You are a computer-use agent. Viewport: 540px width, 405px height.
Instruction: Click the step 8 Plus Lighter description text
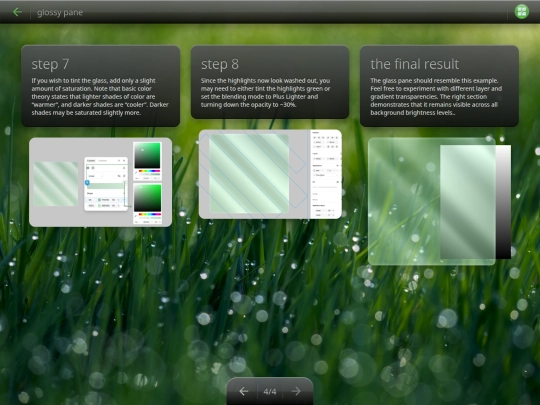coord(266,93)
